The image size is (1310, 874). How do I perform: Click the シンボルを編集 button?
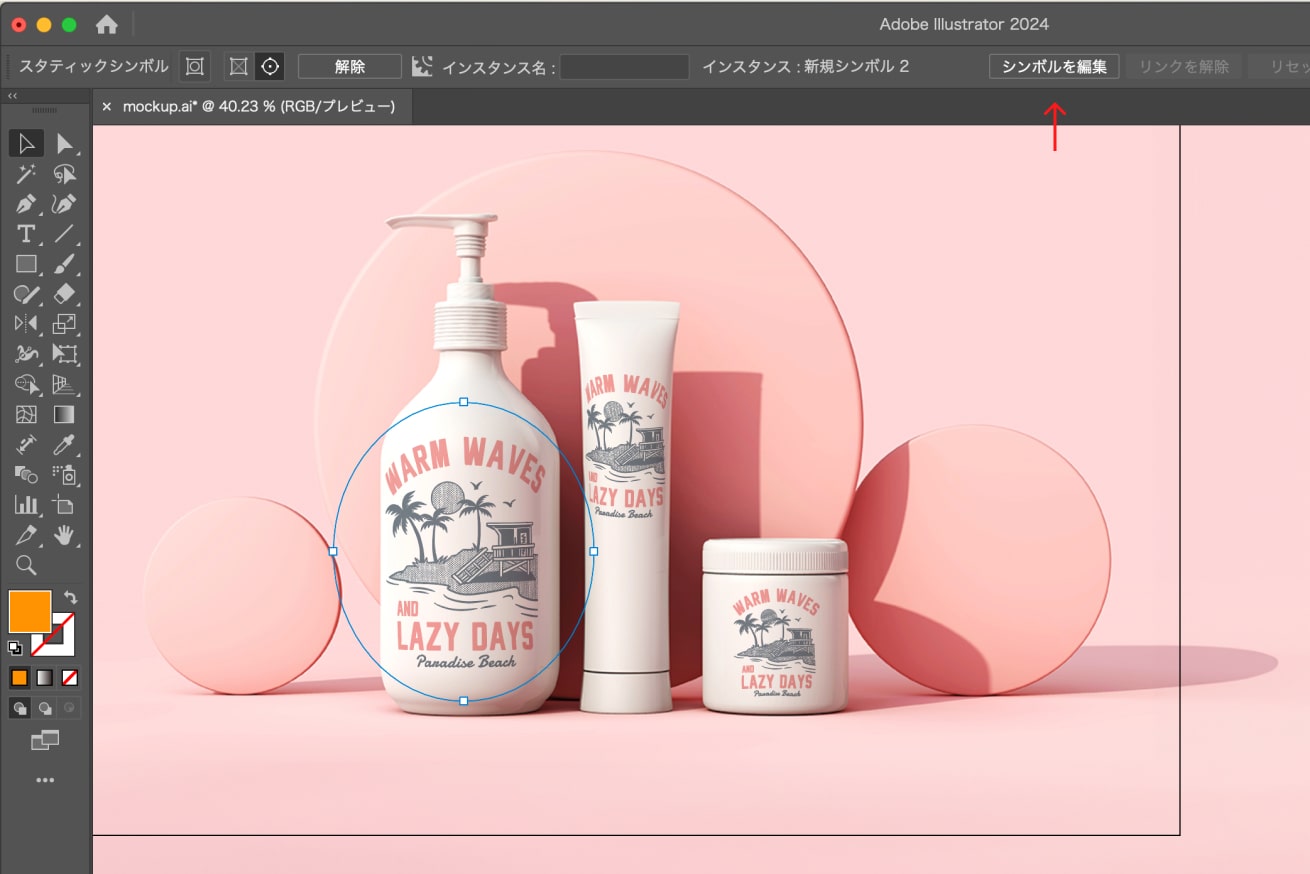pyautogui.click(x=1054, y=67)
